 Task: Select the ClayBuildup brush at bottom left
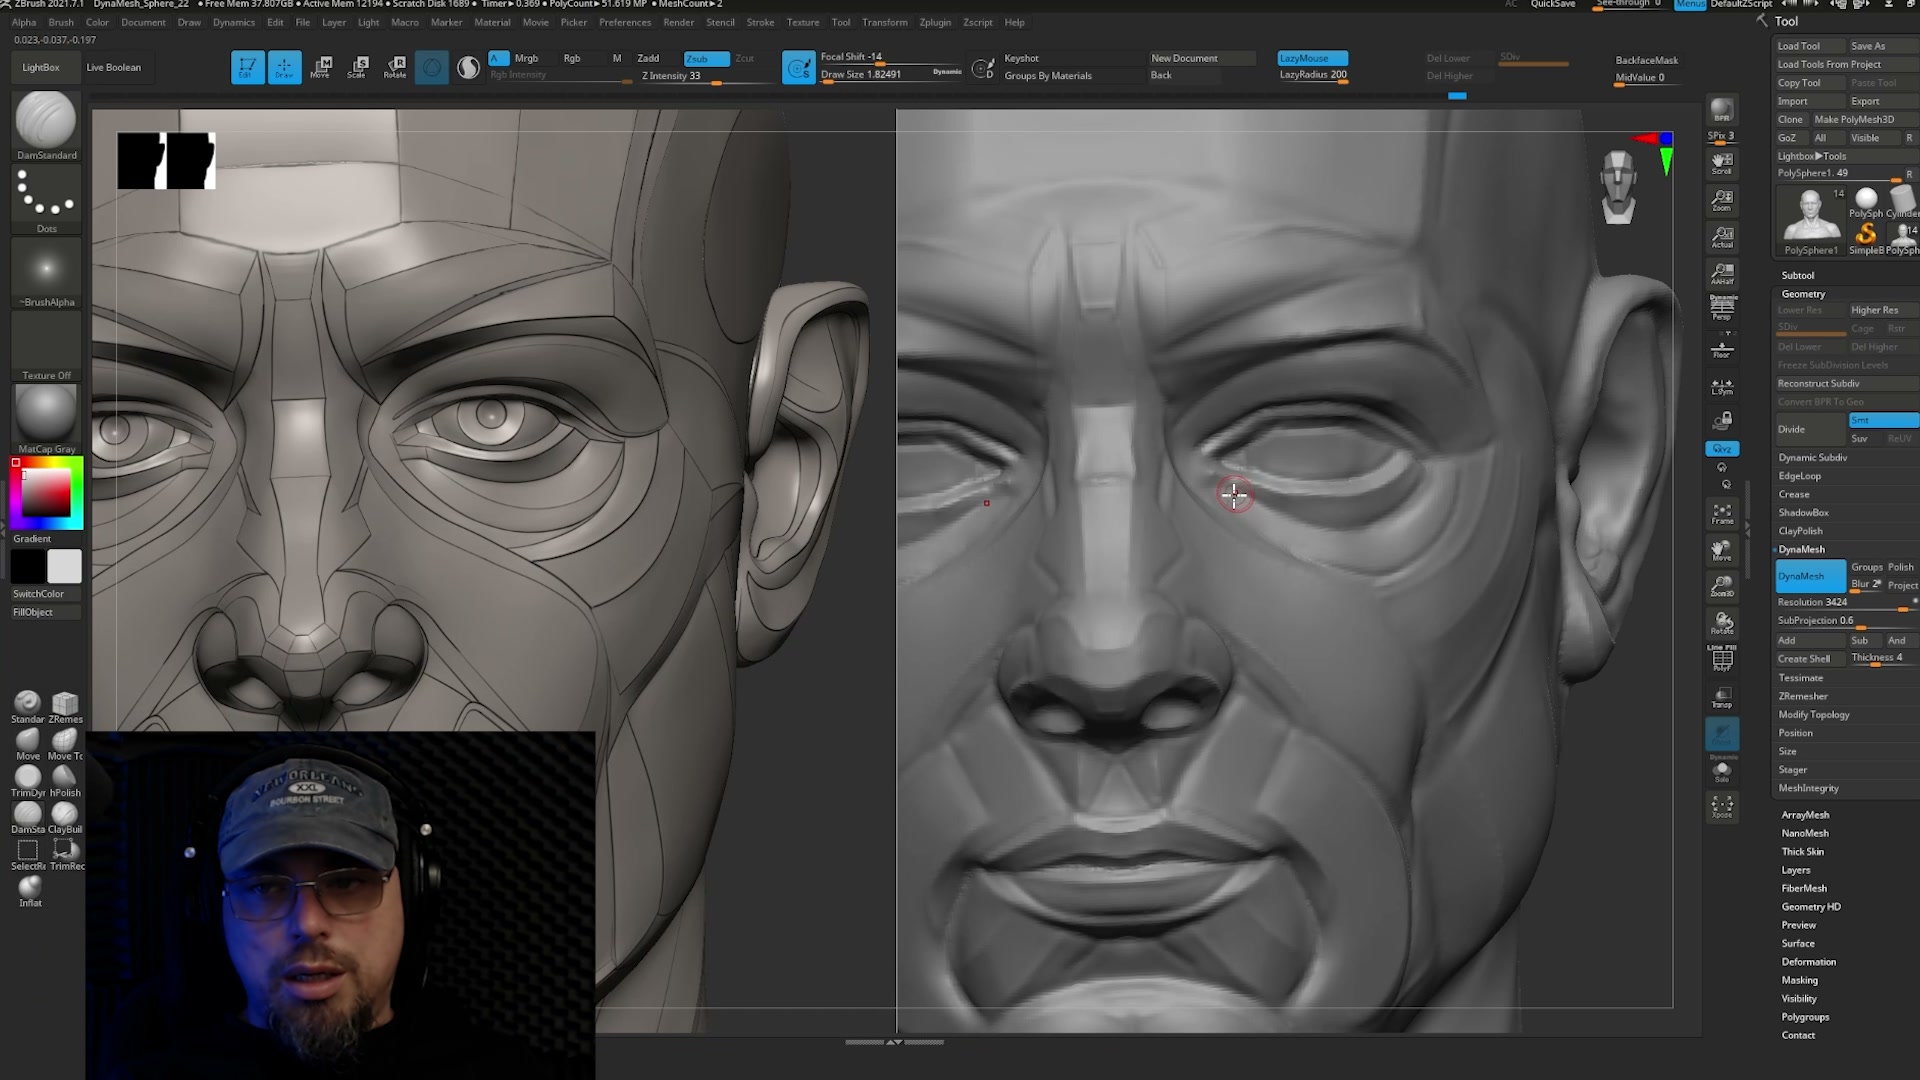(65, 818)
